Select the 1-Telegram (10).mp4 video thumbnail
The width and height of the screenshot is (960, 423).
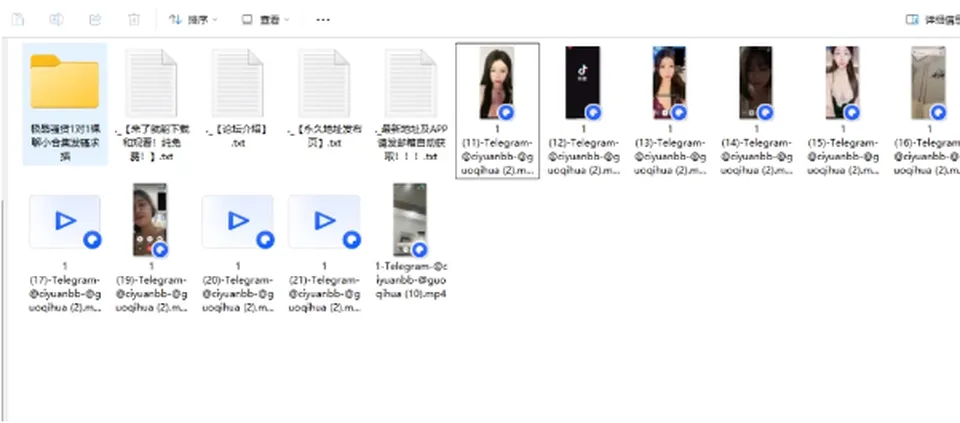pos(410,219)
